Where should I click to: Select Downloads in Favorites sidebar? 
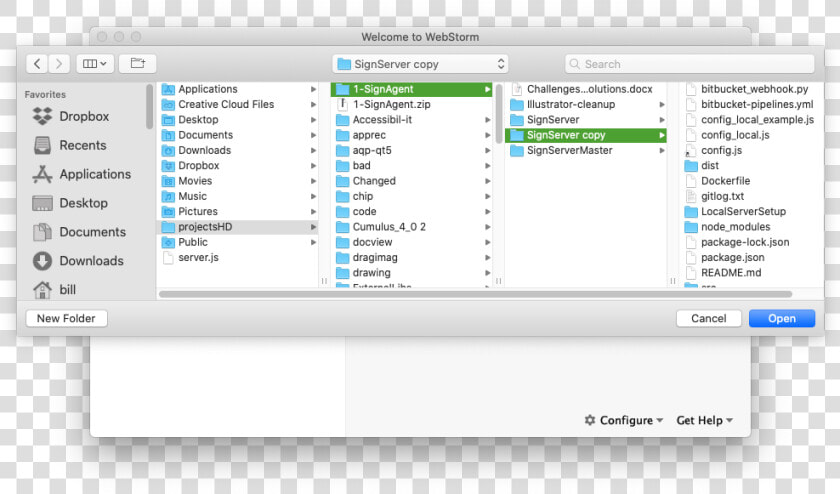click(78, 261)
